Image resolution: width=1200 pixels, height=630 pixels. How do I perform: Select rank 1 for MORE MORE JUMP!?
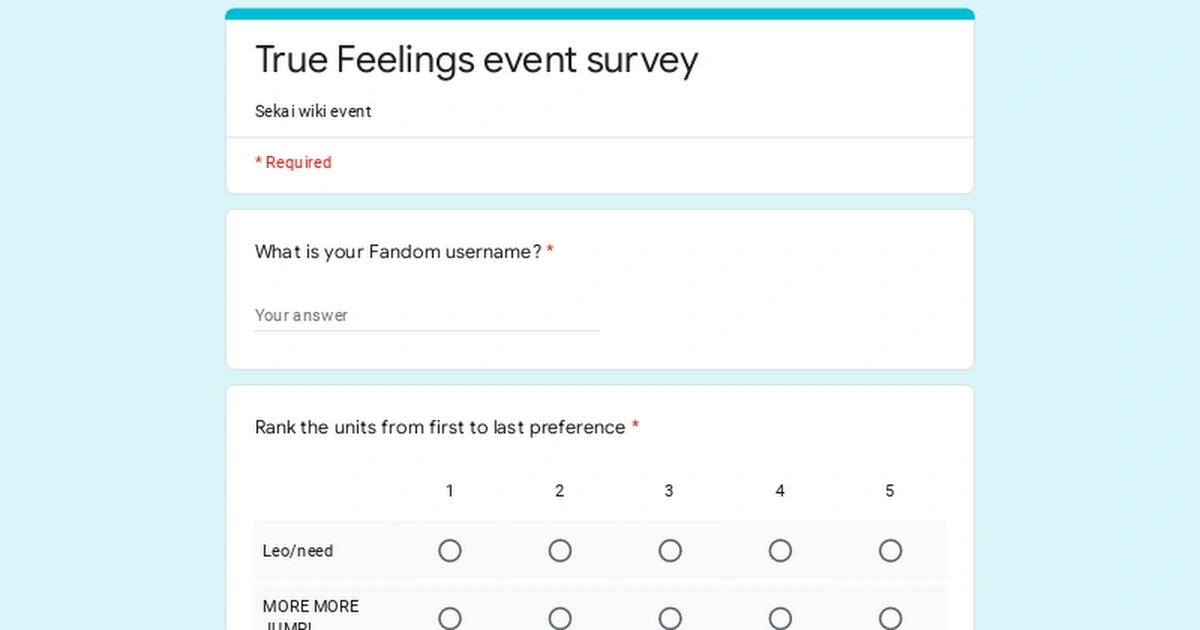tap(450, 618)
